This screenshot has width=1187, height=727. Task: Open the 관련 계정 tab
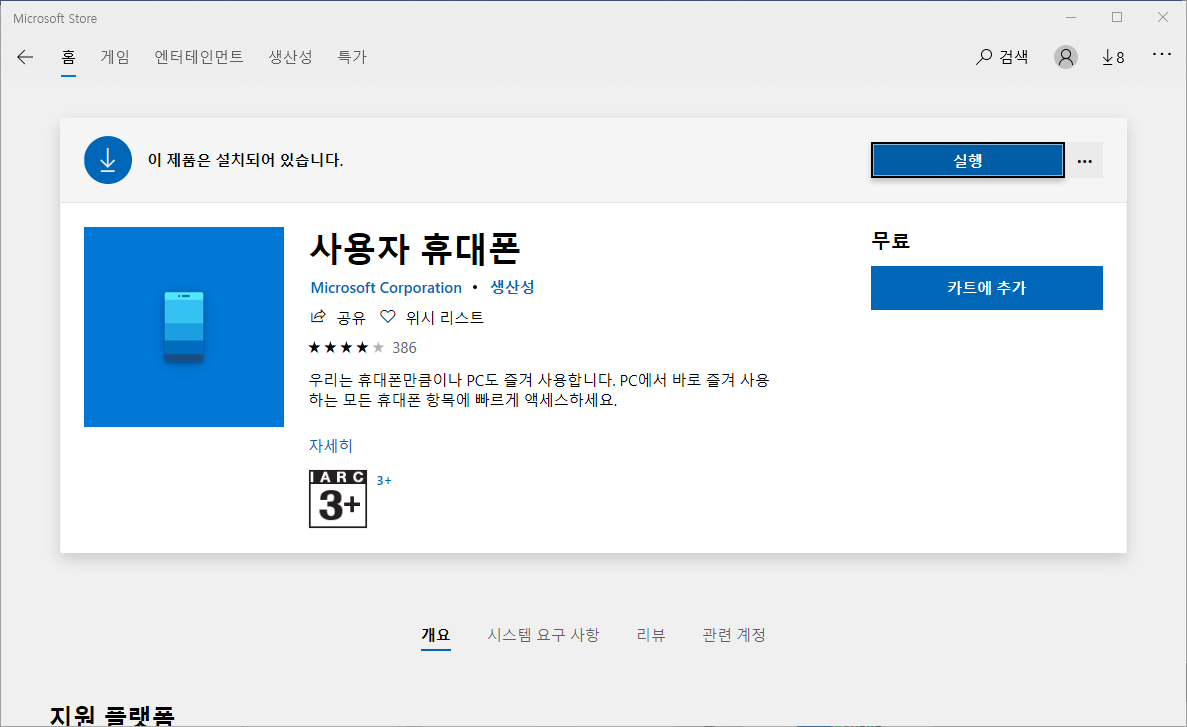[734, 635]
